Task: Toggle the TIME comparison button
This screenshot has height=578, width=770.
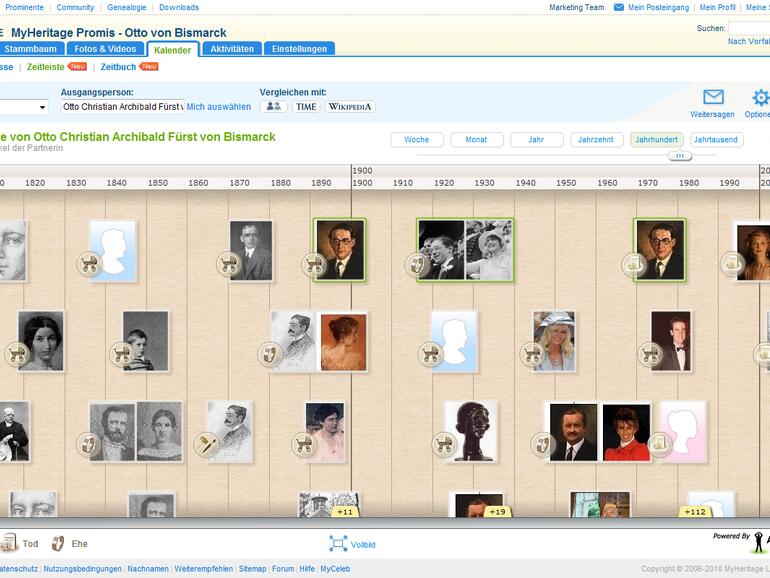Action: 306,107
